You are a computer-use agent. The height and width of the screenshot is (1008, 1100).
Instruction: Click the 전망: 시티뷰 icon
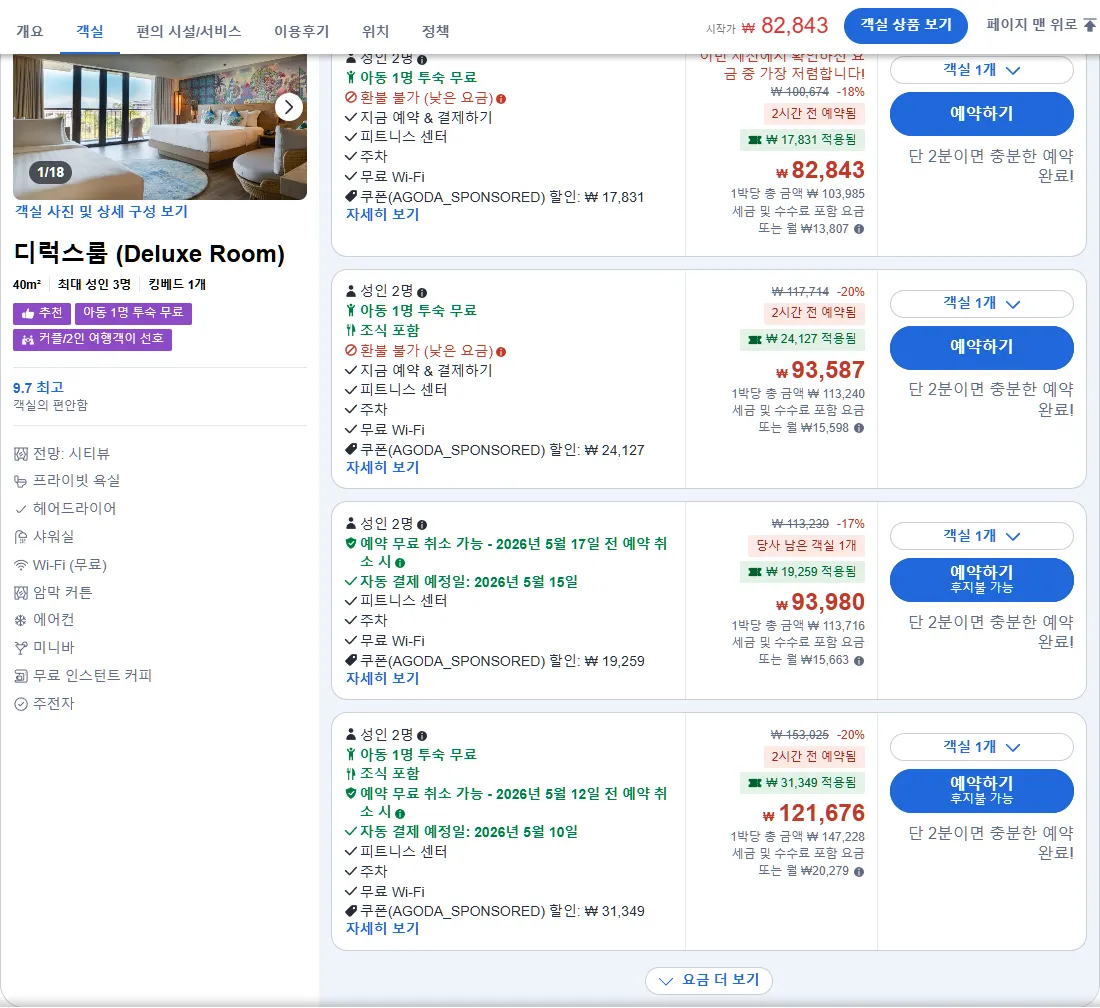point(21,454)
